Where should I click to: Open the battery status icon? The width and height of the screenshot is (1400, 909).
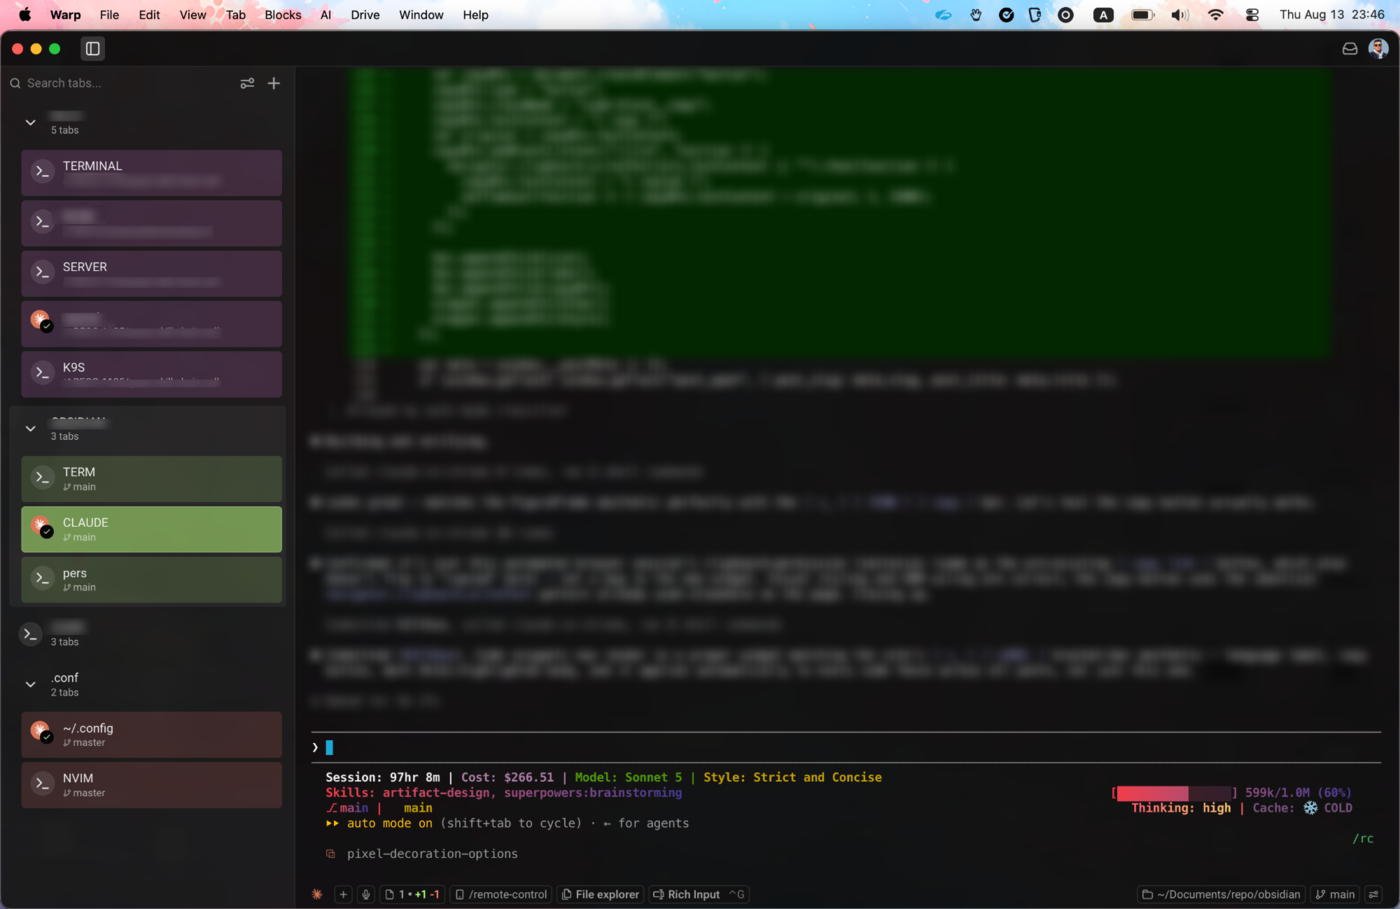pyautogui.click(x=1142, y=15)
